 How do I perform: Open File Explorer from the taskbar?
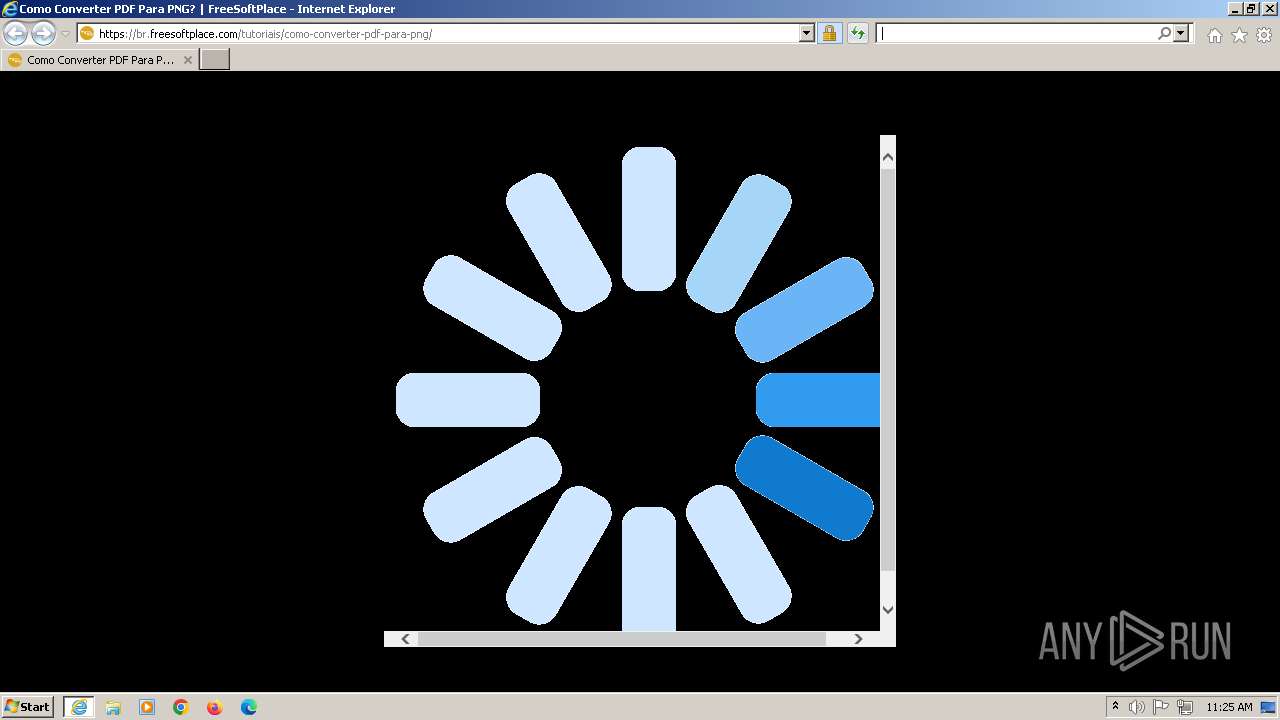(x=113, y=707)
